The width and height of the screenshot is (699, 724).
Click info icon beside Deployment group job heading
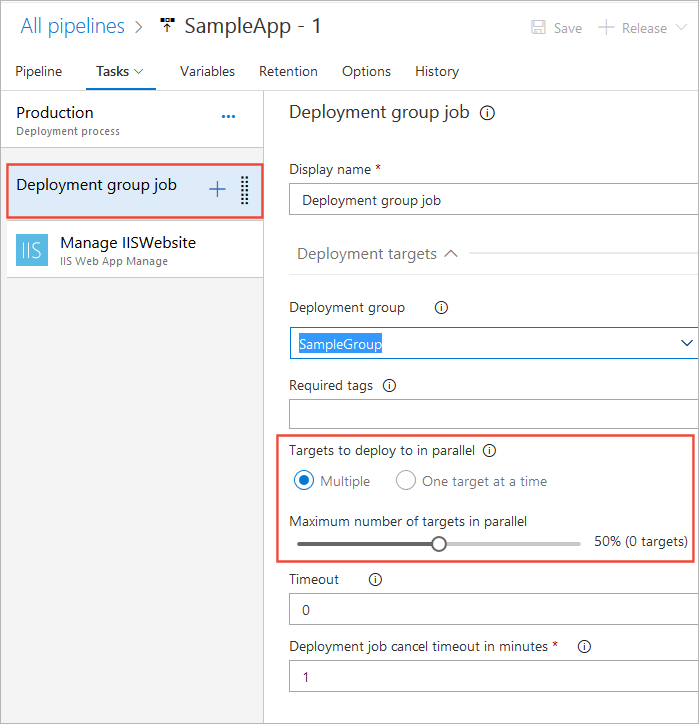click(x=488, y=113)
